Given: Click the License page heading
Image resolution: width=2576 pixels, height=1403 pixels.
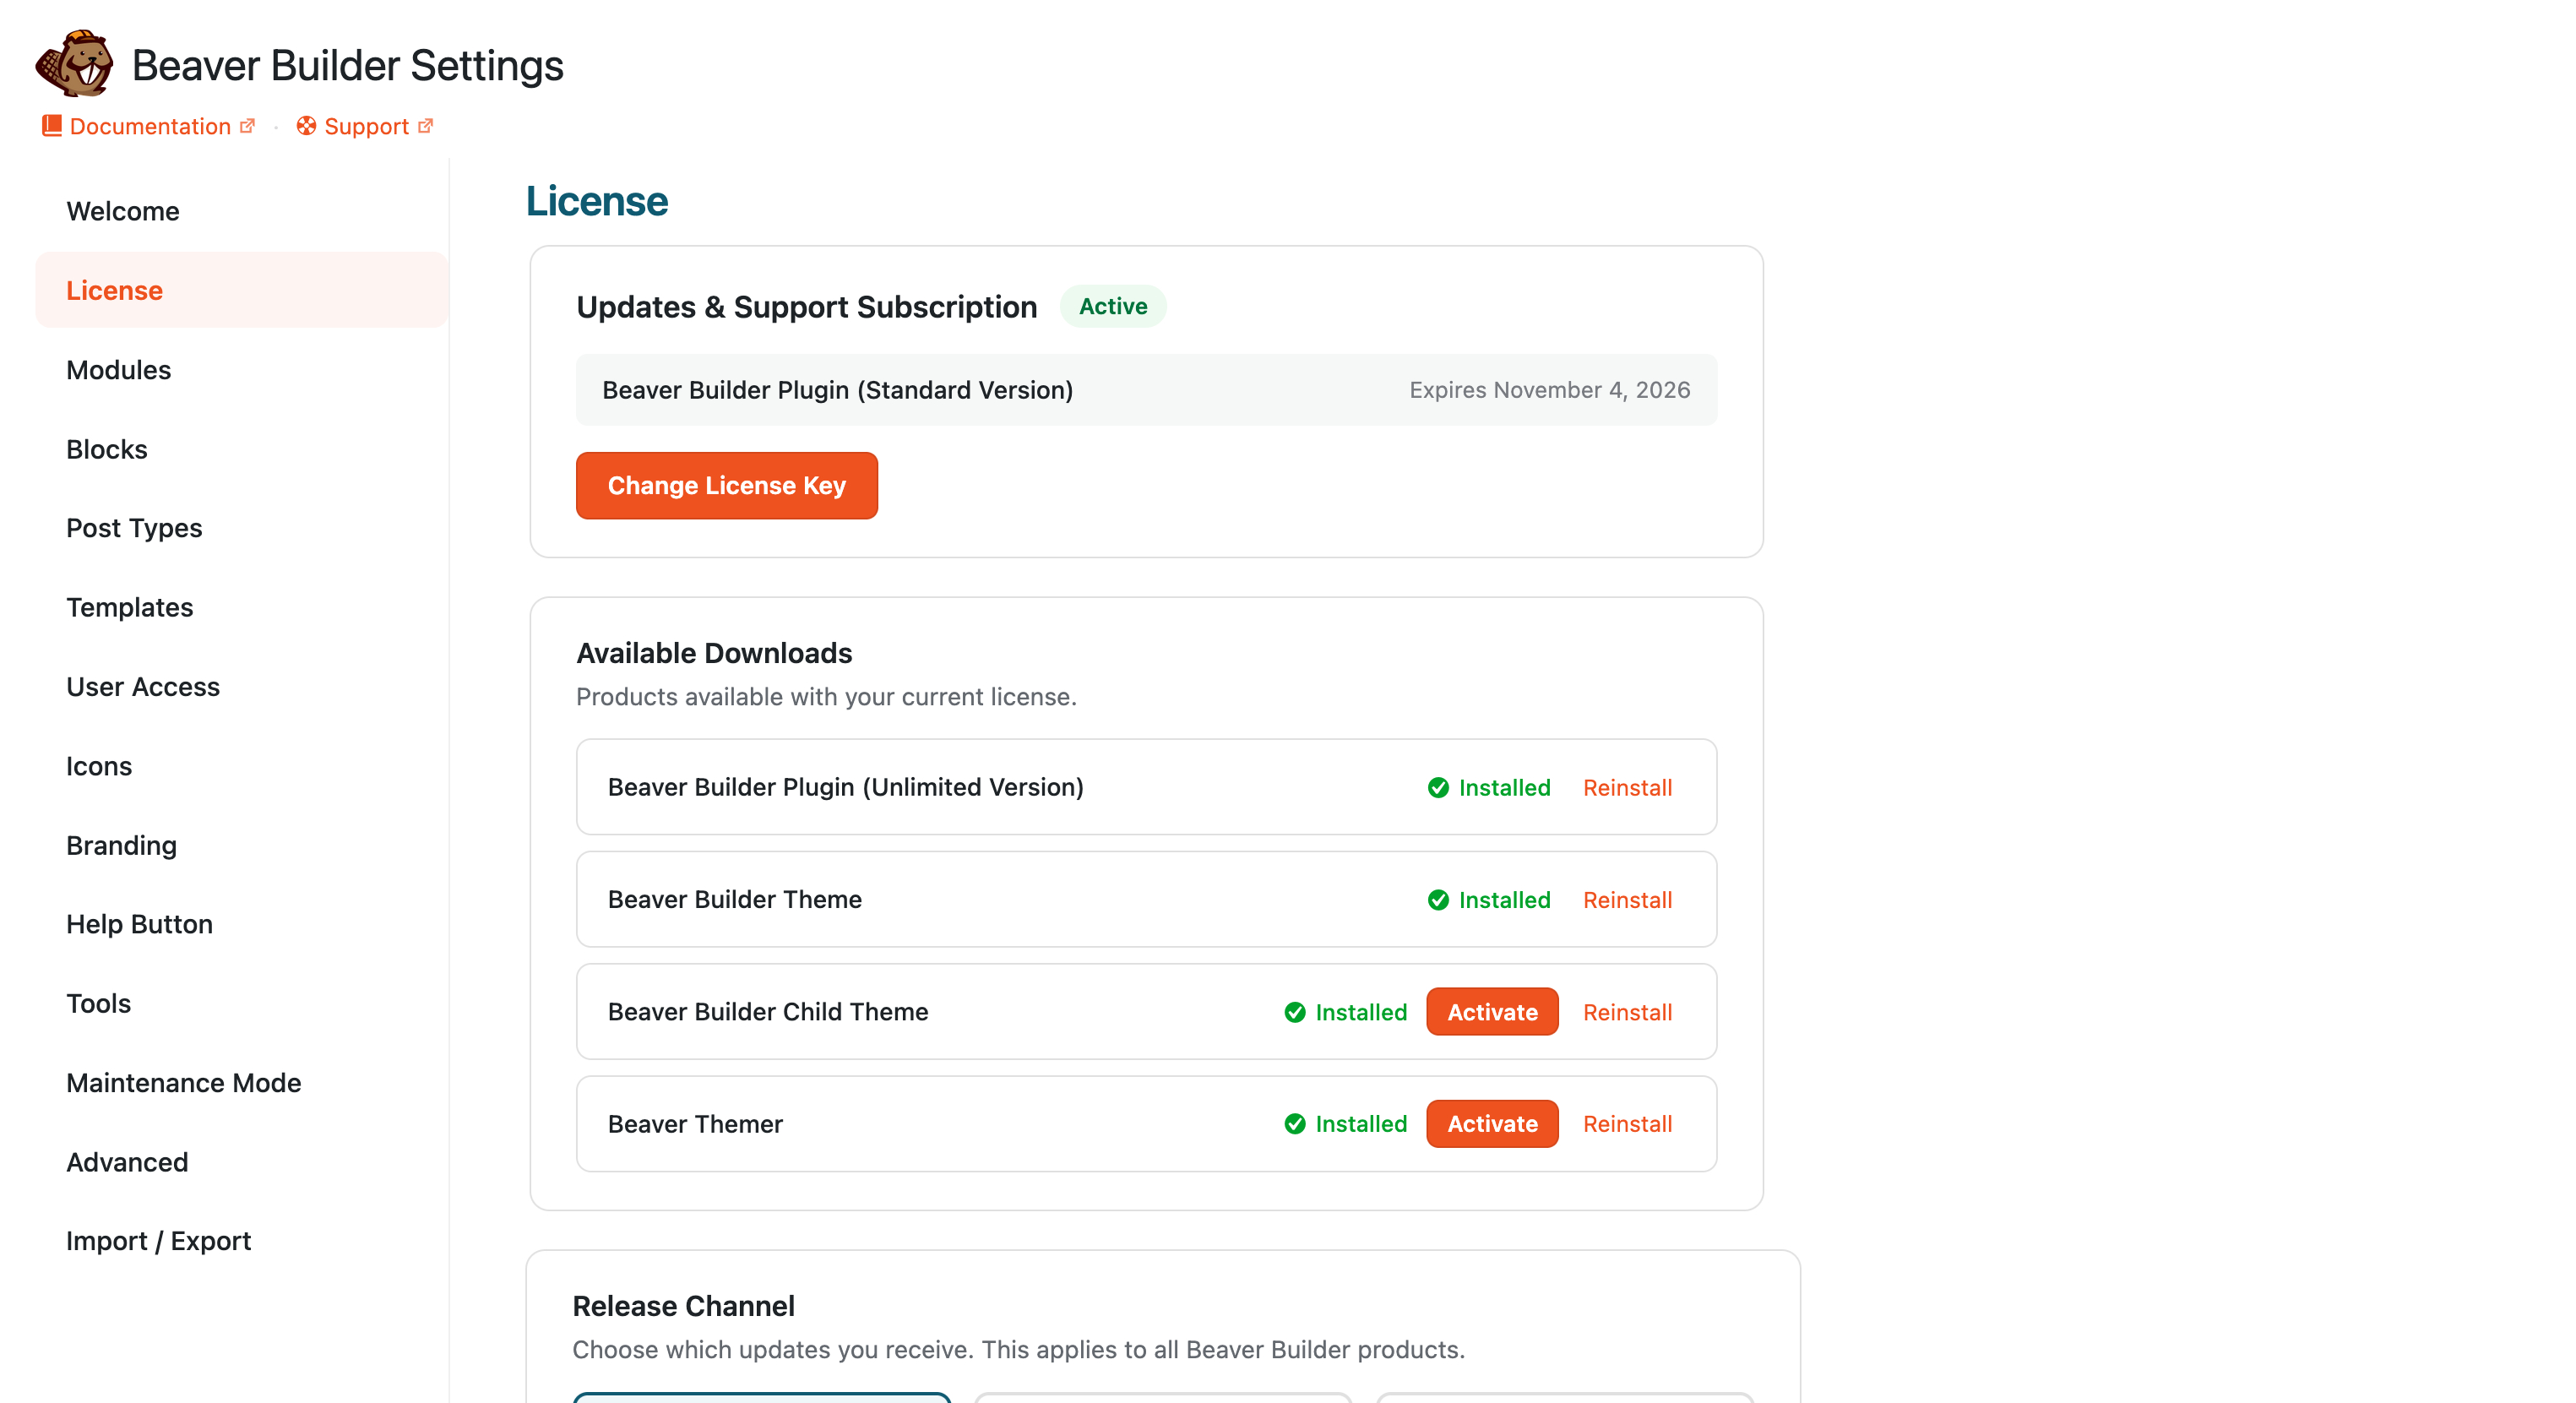Looking at the screenshot, I should coord(597,201).
